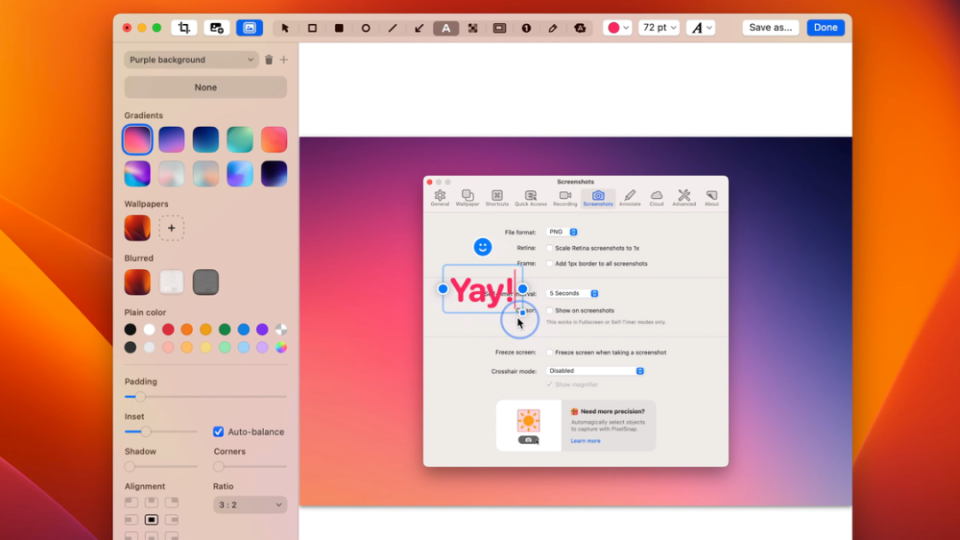Image resolution: width=960 pixels, height=540 pixels.
Task: Select the crop tool in the toolbar
Action: click(184, 28)
